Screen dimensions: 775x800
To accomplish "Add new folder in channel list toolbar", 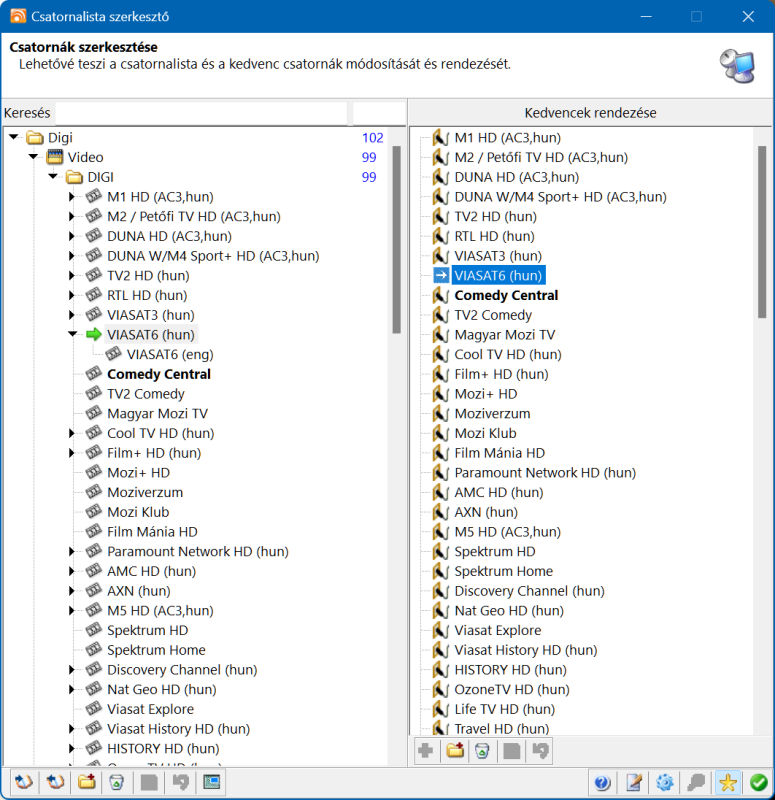I will point(87,782).
